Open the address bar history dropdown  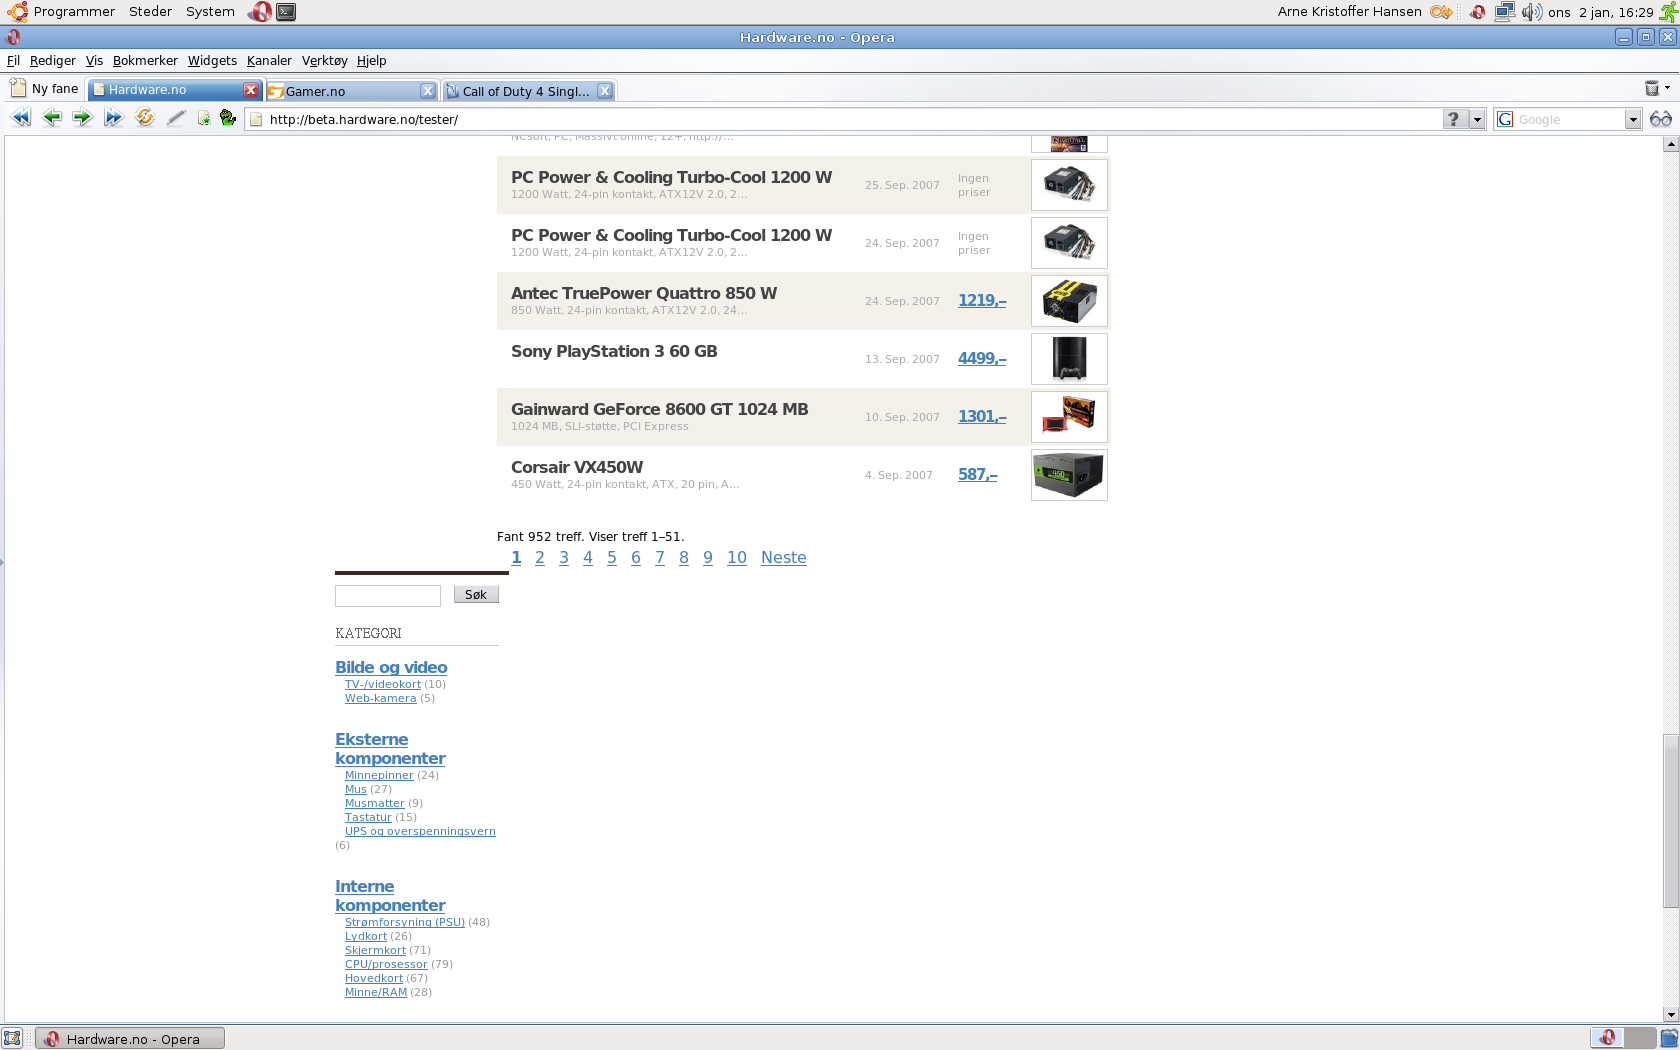(1476, 119)
